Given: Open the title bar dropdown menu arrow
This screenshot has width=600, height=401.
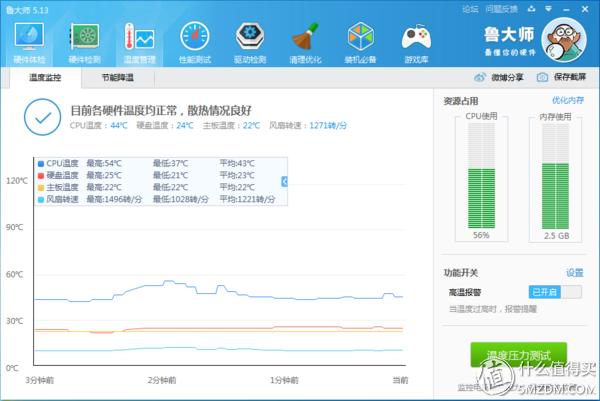Looking at the screenshot, I should (x=548, y=8).
